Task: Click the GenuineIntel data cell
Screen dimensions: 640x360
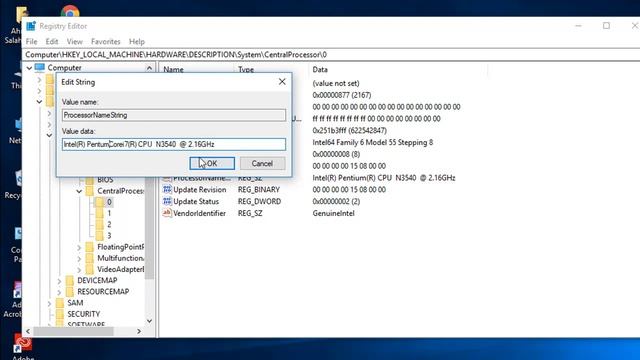Action: [x=333, y=213]
